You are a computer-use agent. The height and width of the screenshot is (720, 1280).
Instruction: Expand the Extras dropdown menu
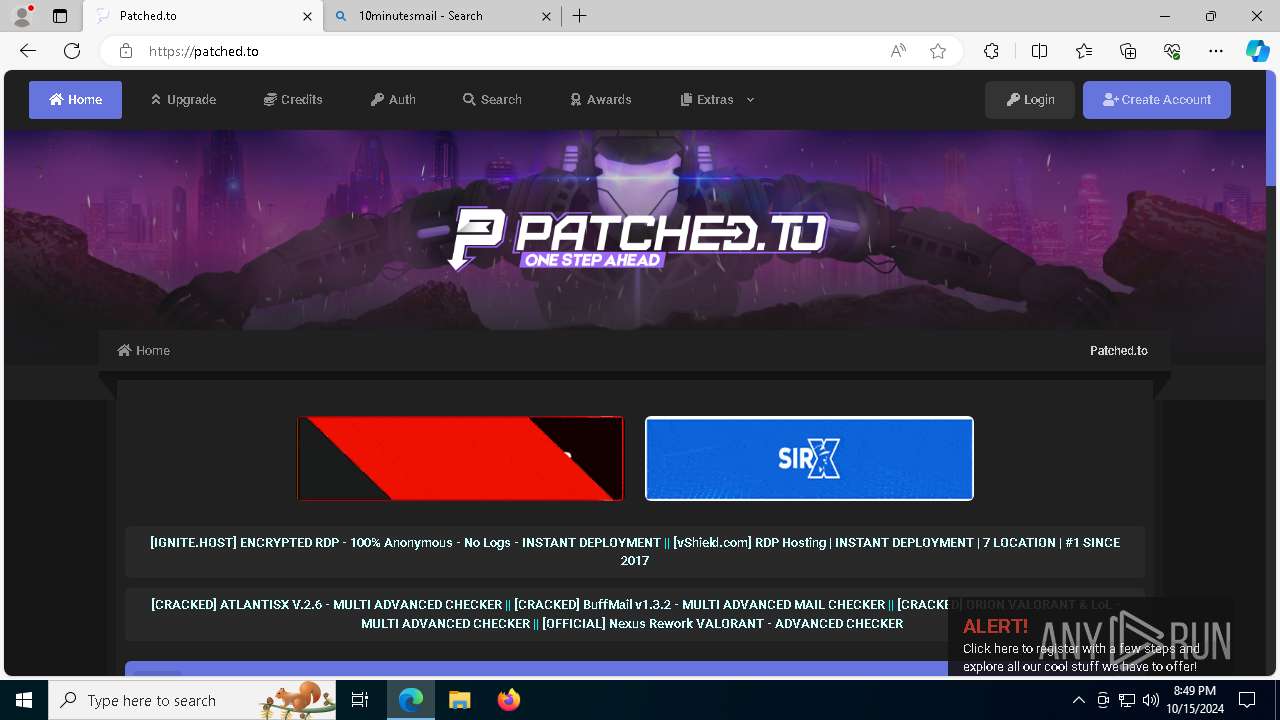(717, 100)
